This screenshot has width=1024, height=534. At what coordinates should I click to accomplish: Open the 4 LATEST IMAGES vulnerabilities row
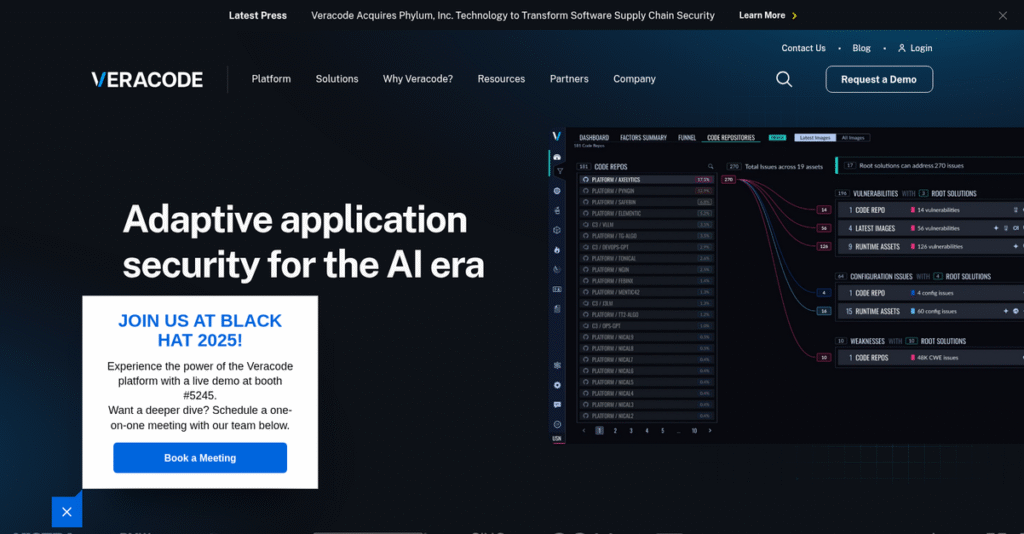click(x=931, y=228)
